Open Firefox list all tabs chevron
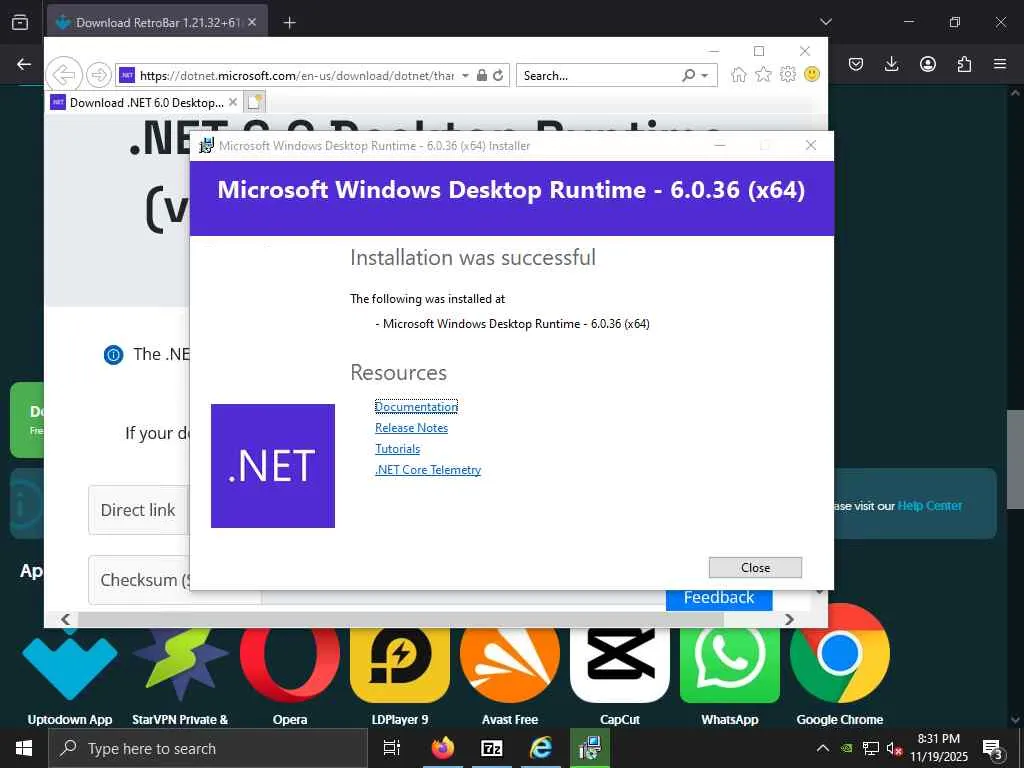 pyautogui.click(x=825, y=22)
